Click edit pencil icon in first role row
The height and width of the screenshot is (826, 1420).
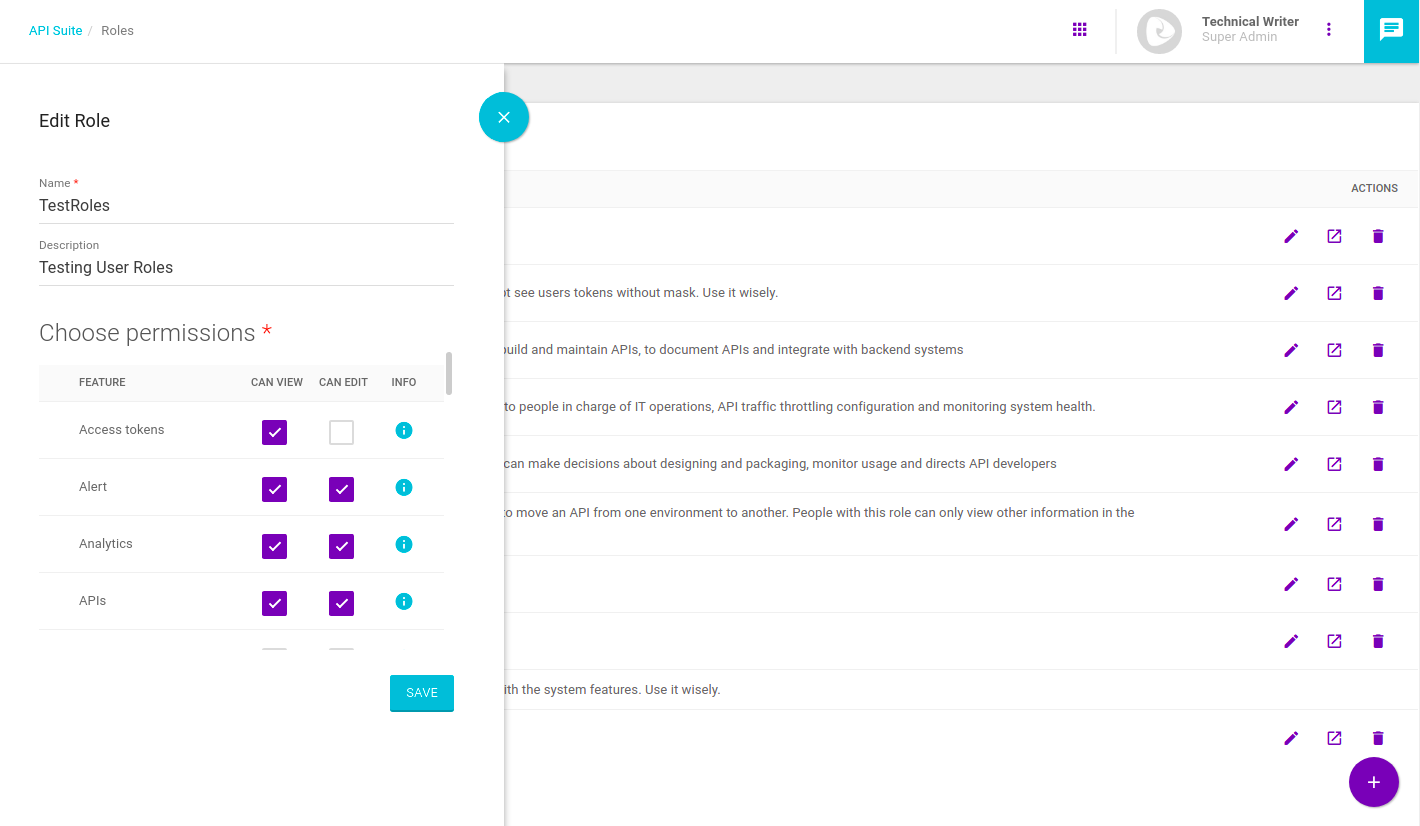(1291, 237)
